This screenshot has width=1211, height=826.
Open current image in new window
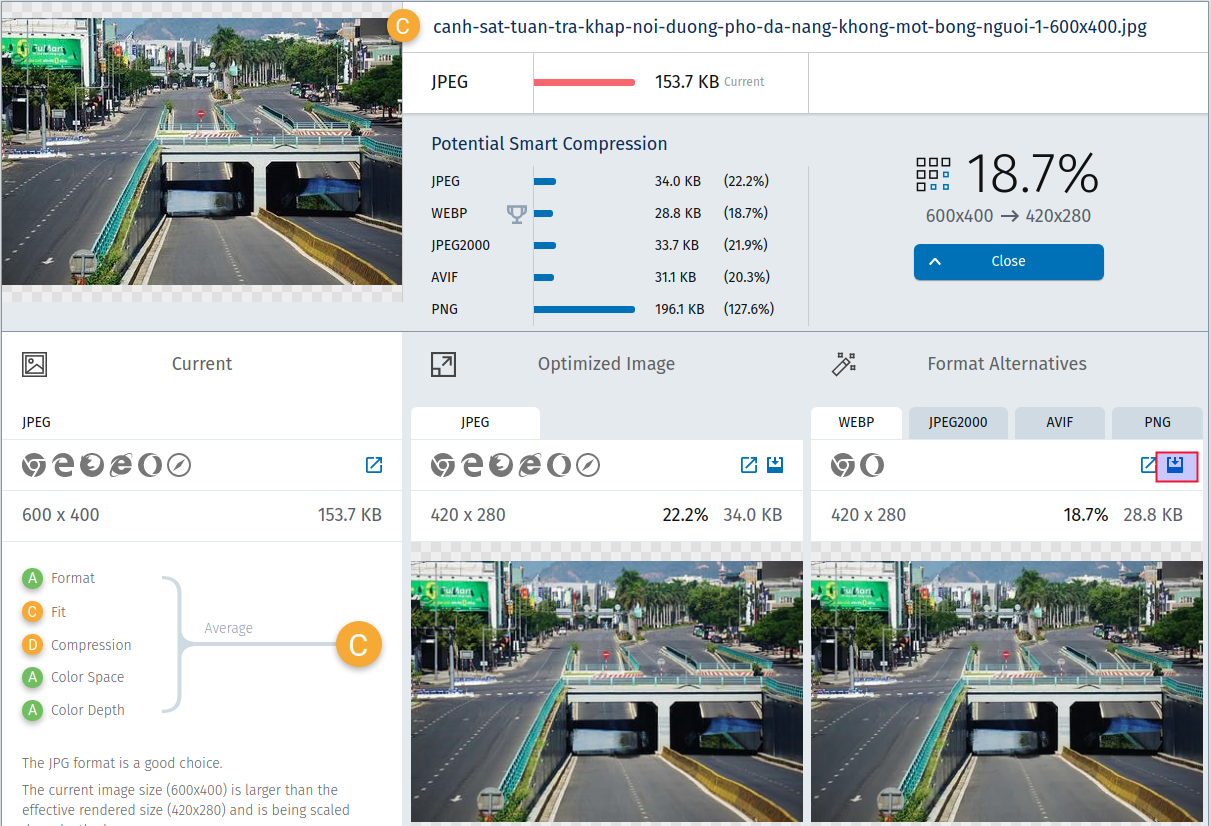[x=374, y=465]
